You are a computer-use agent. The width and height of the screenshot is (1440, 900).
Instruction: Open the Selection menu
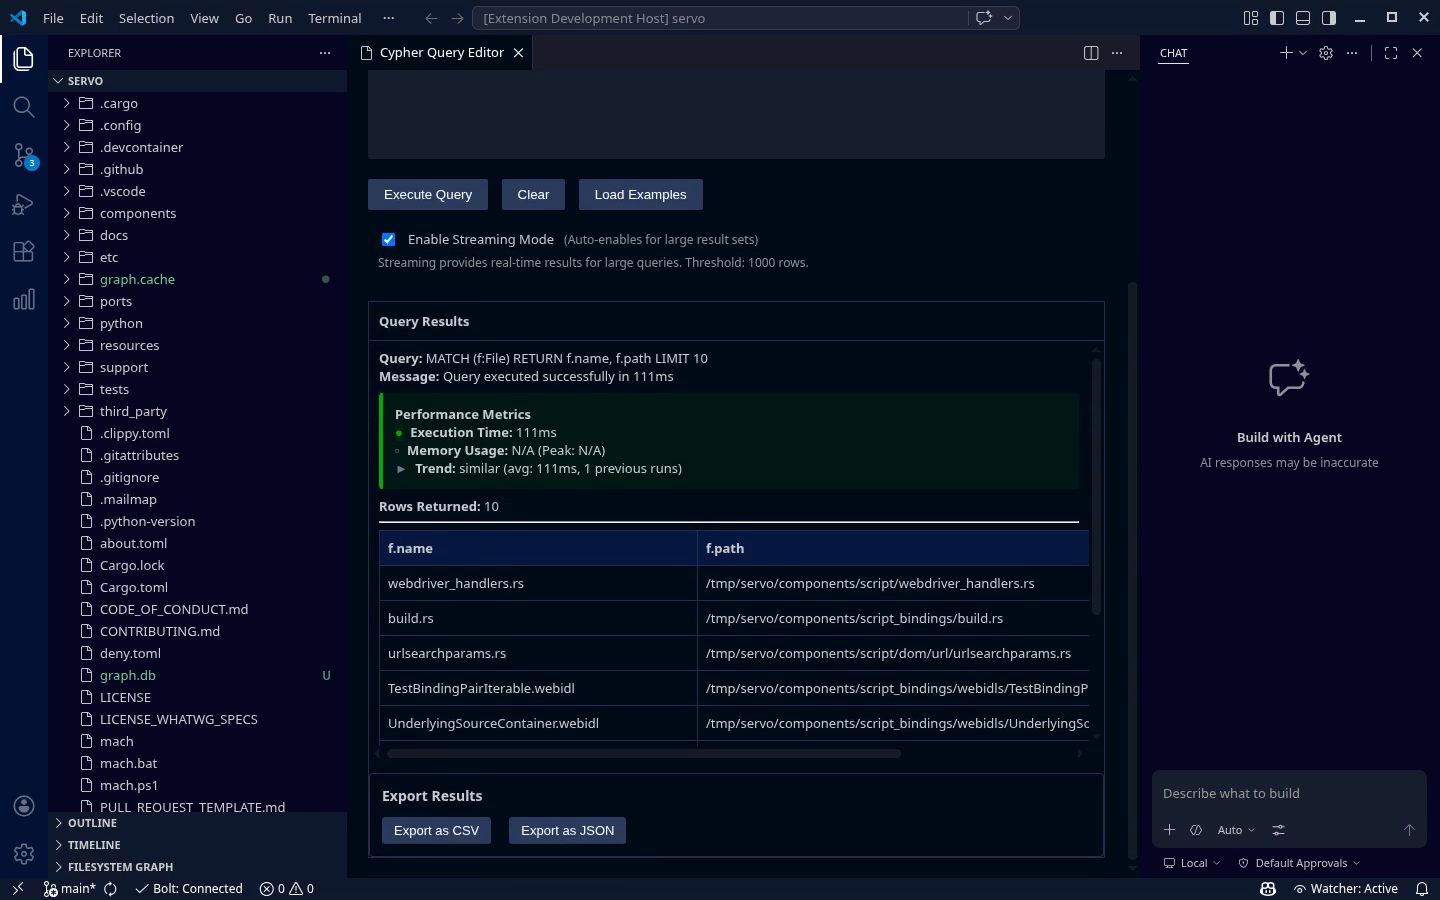coord(146,18)
